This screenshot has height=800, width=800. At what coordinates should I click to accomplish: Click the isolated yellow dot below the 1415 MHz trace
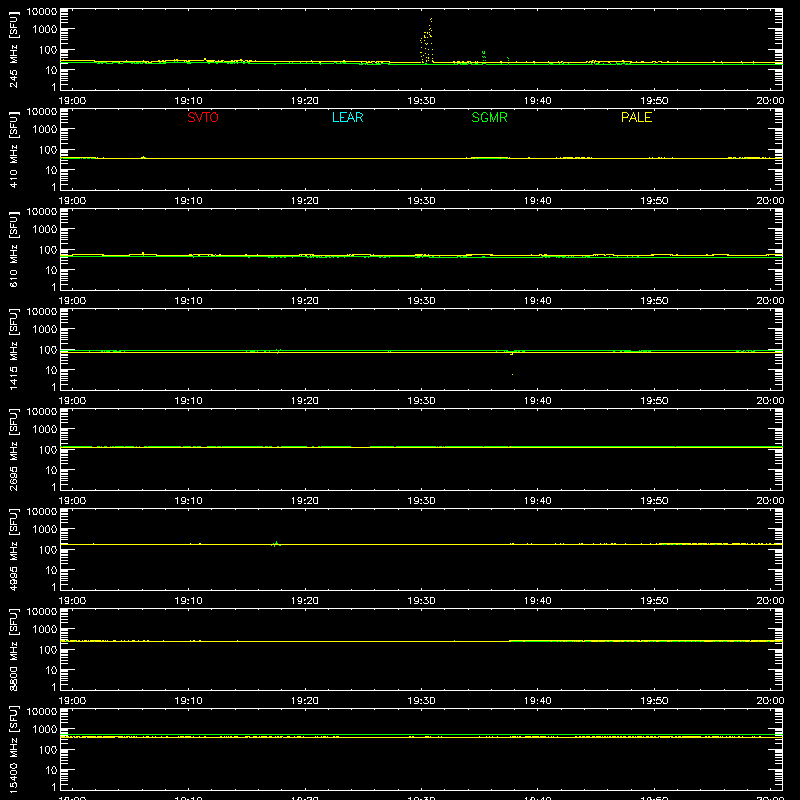click(x=512, y=374)
